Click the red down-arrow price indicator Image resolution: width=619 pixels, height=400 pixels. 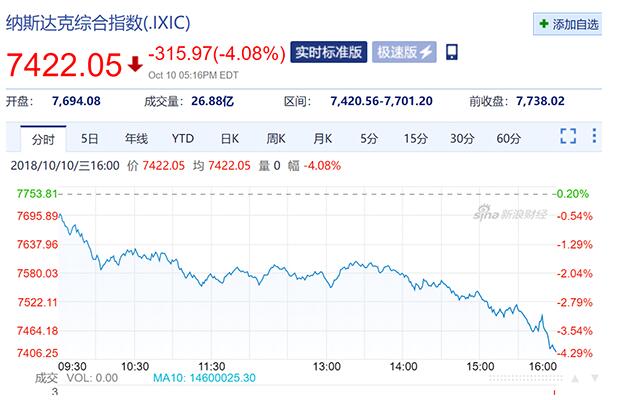(x=135, y=65)
